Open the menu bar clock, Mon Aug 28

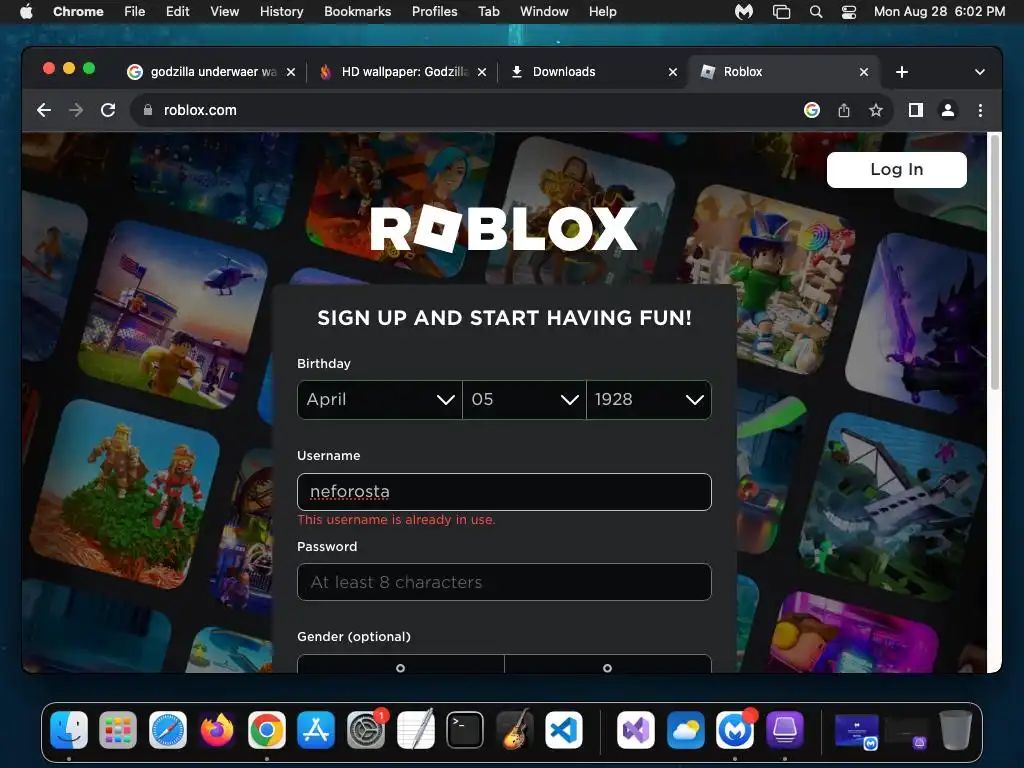point(939,12)
